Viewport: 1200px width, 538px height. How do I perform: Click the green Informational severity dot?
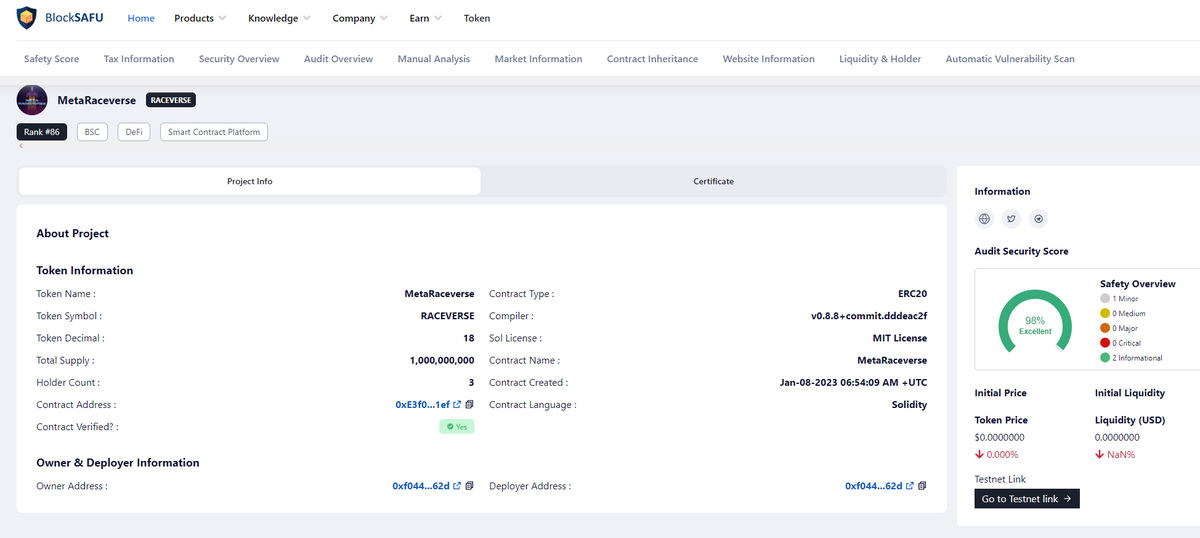click(1105, 357)
